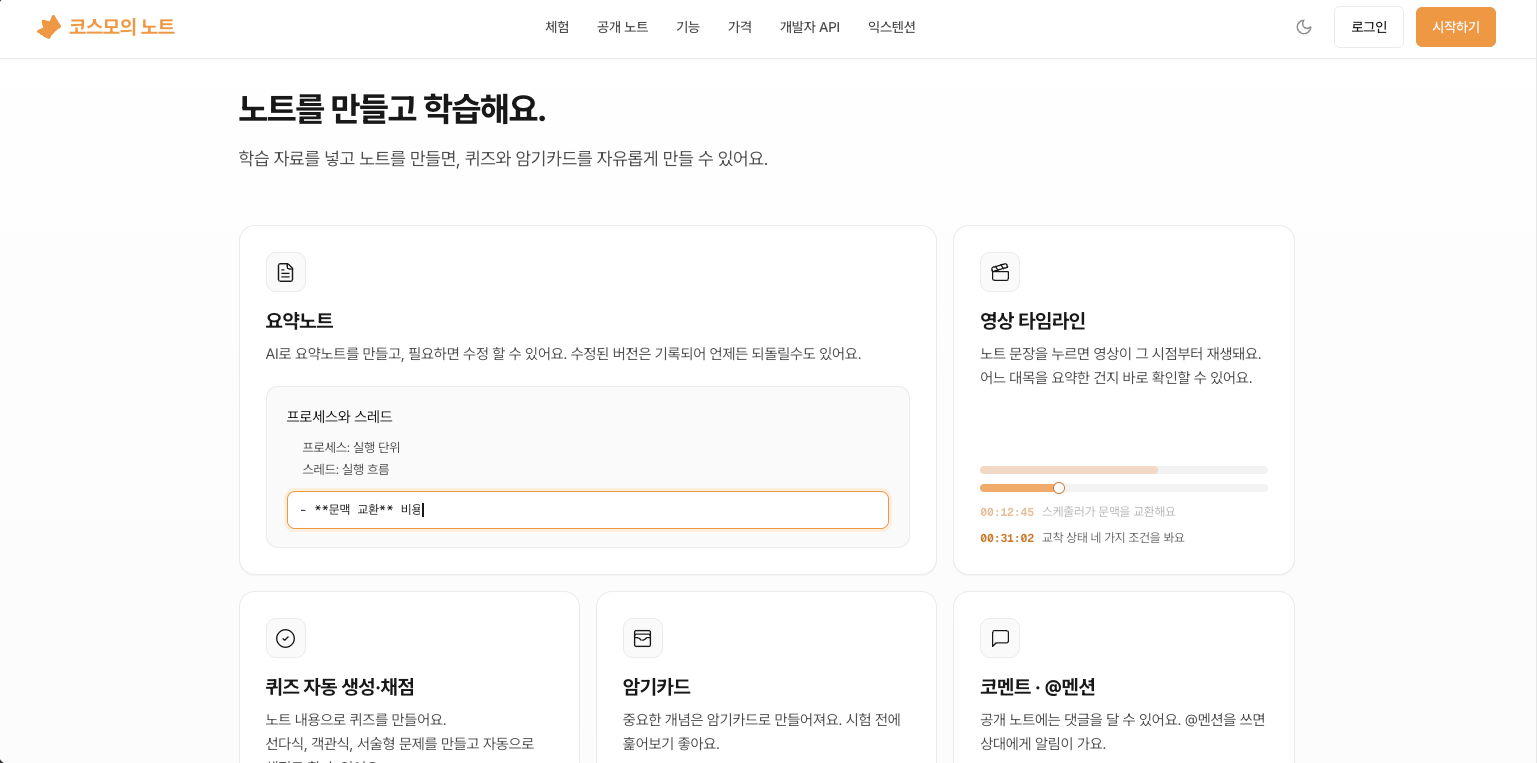This screenshot has height=763, width=1537.
Task: Click the 퀴즈 자동 생성·채점 heading
Action: [340, 687]
